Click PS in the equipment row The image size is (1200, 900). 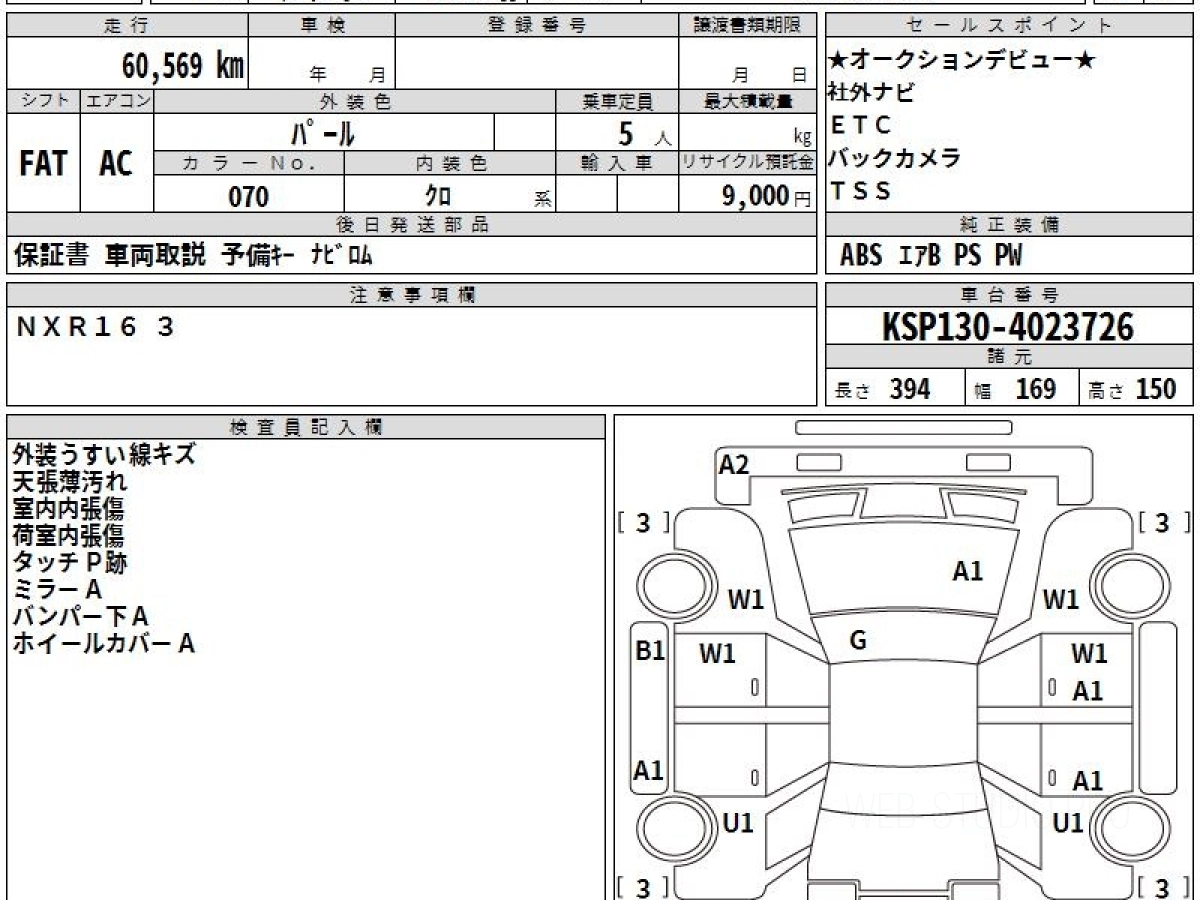pos(967,256)
